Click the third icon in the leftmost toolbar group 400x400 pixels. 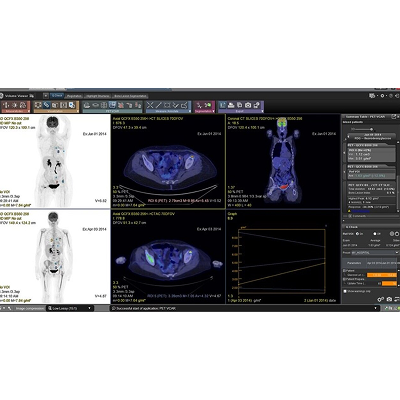coord(23,105)
